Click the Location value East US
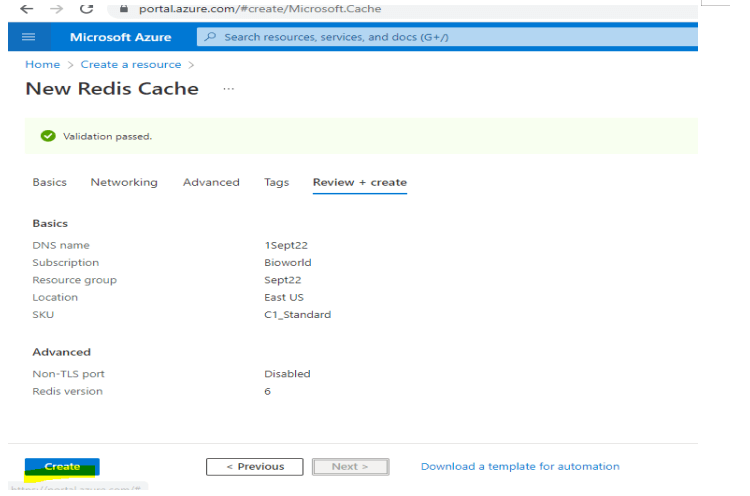 coord(284,298)
